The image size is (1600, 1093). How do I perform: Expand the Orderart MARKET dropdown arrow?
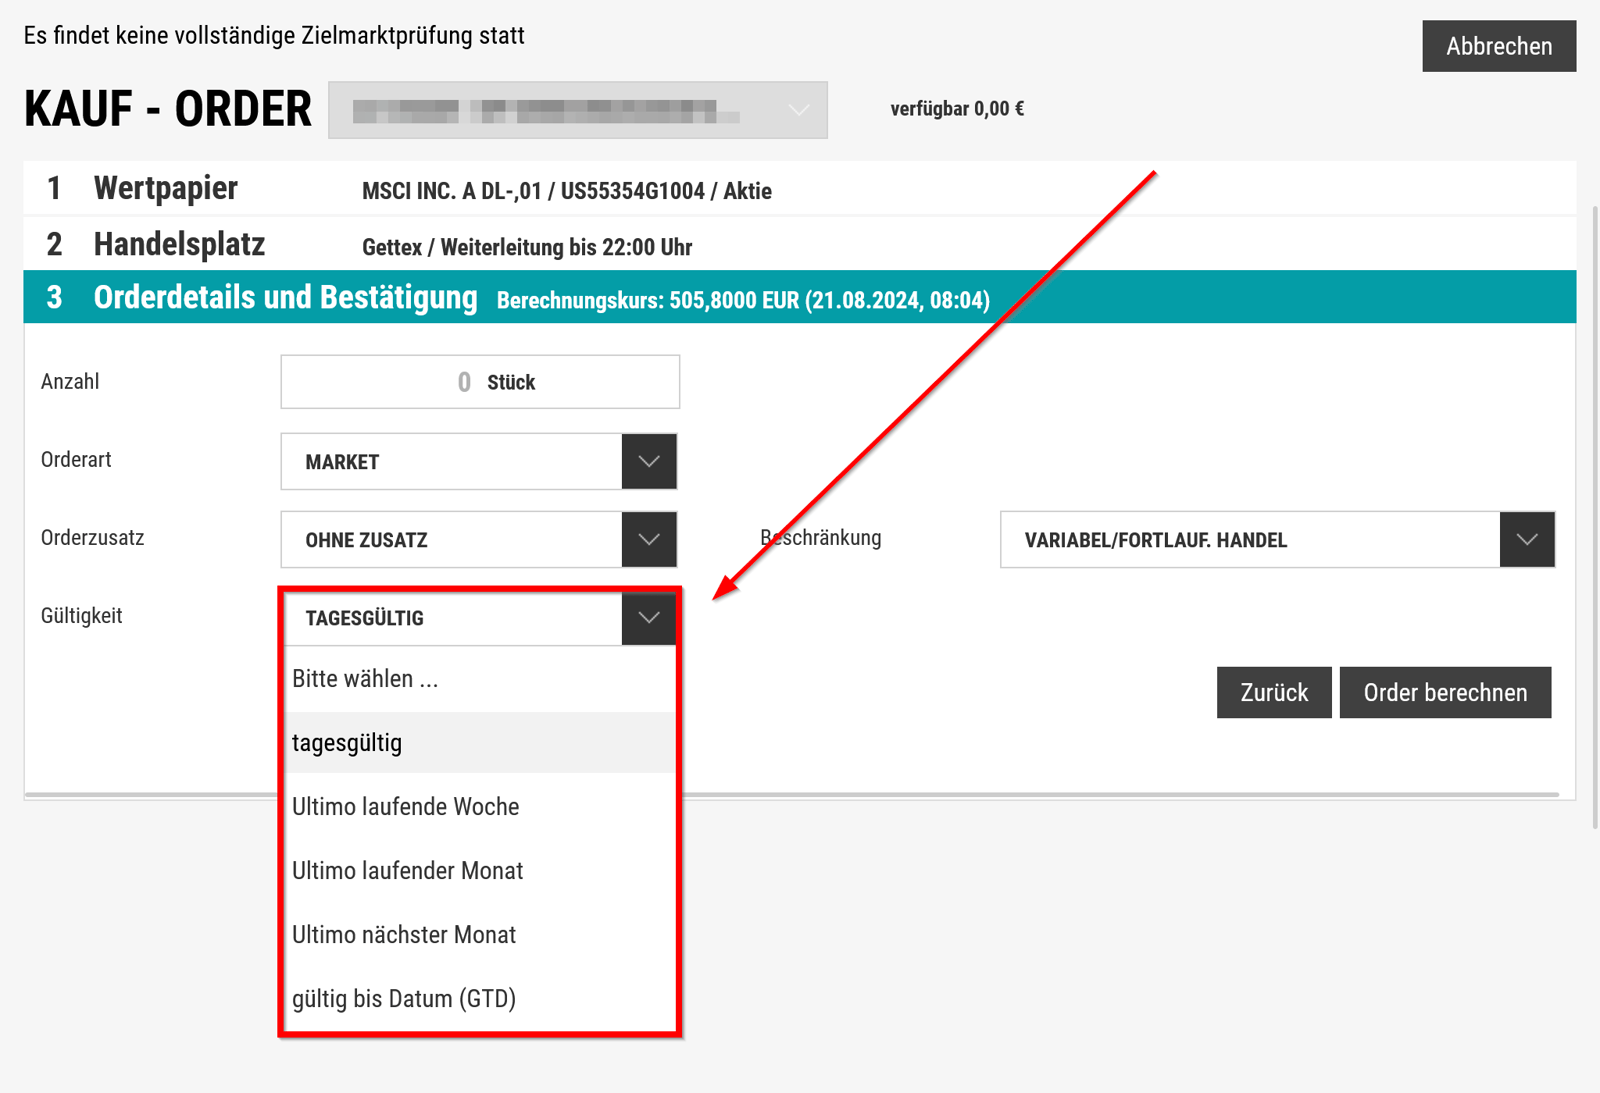(649, 462)
